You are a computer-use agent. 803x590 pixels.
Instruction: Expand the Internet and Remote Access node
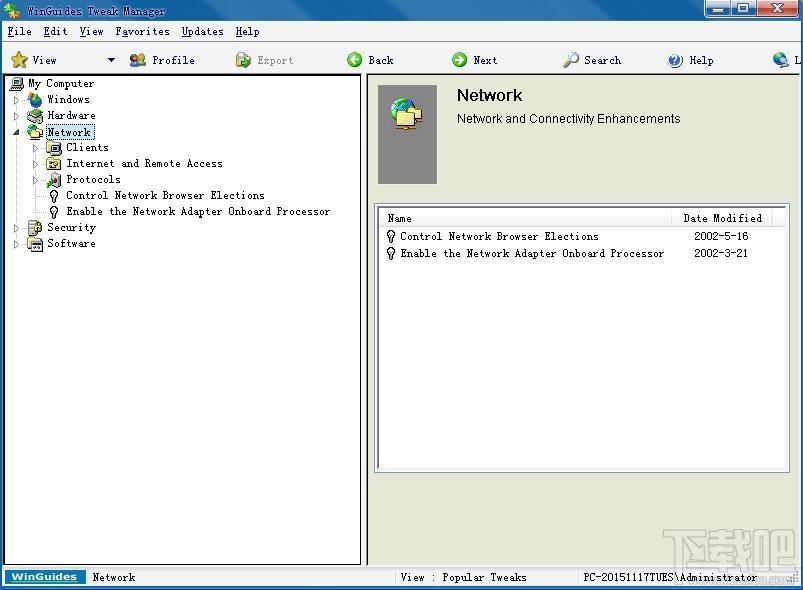(x=35, y=164)
